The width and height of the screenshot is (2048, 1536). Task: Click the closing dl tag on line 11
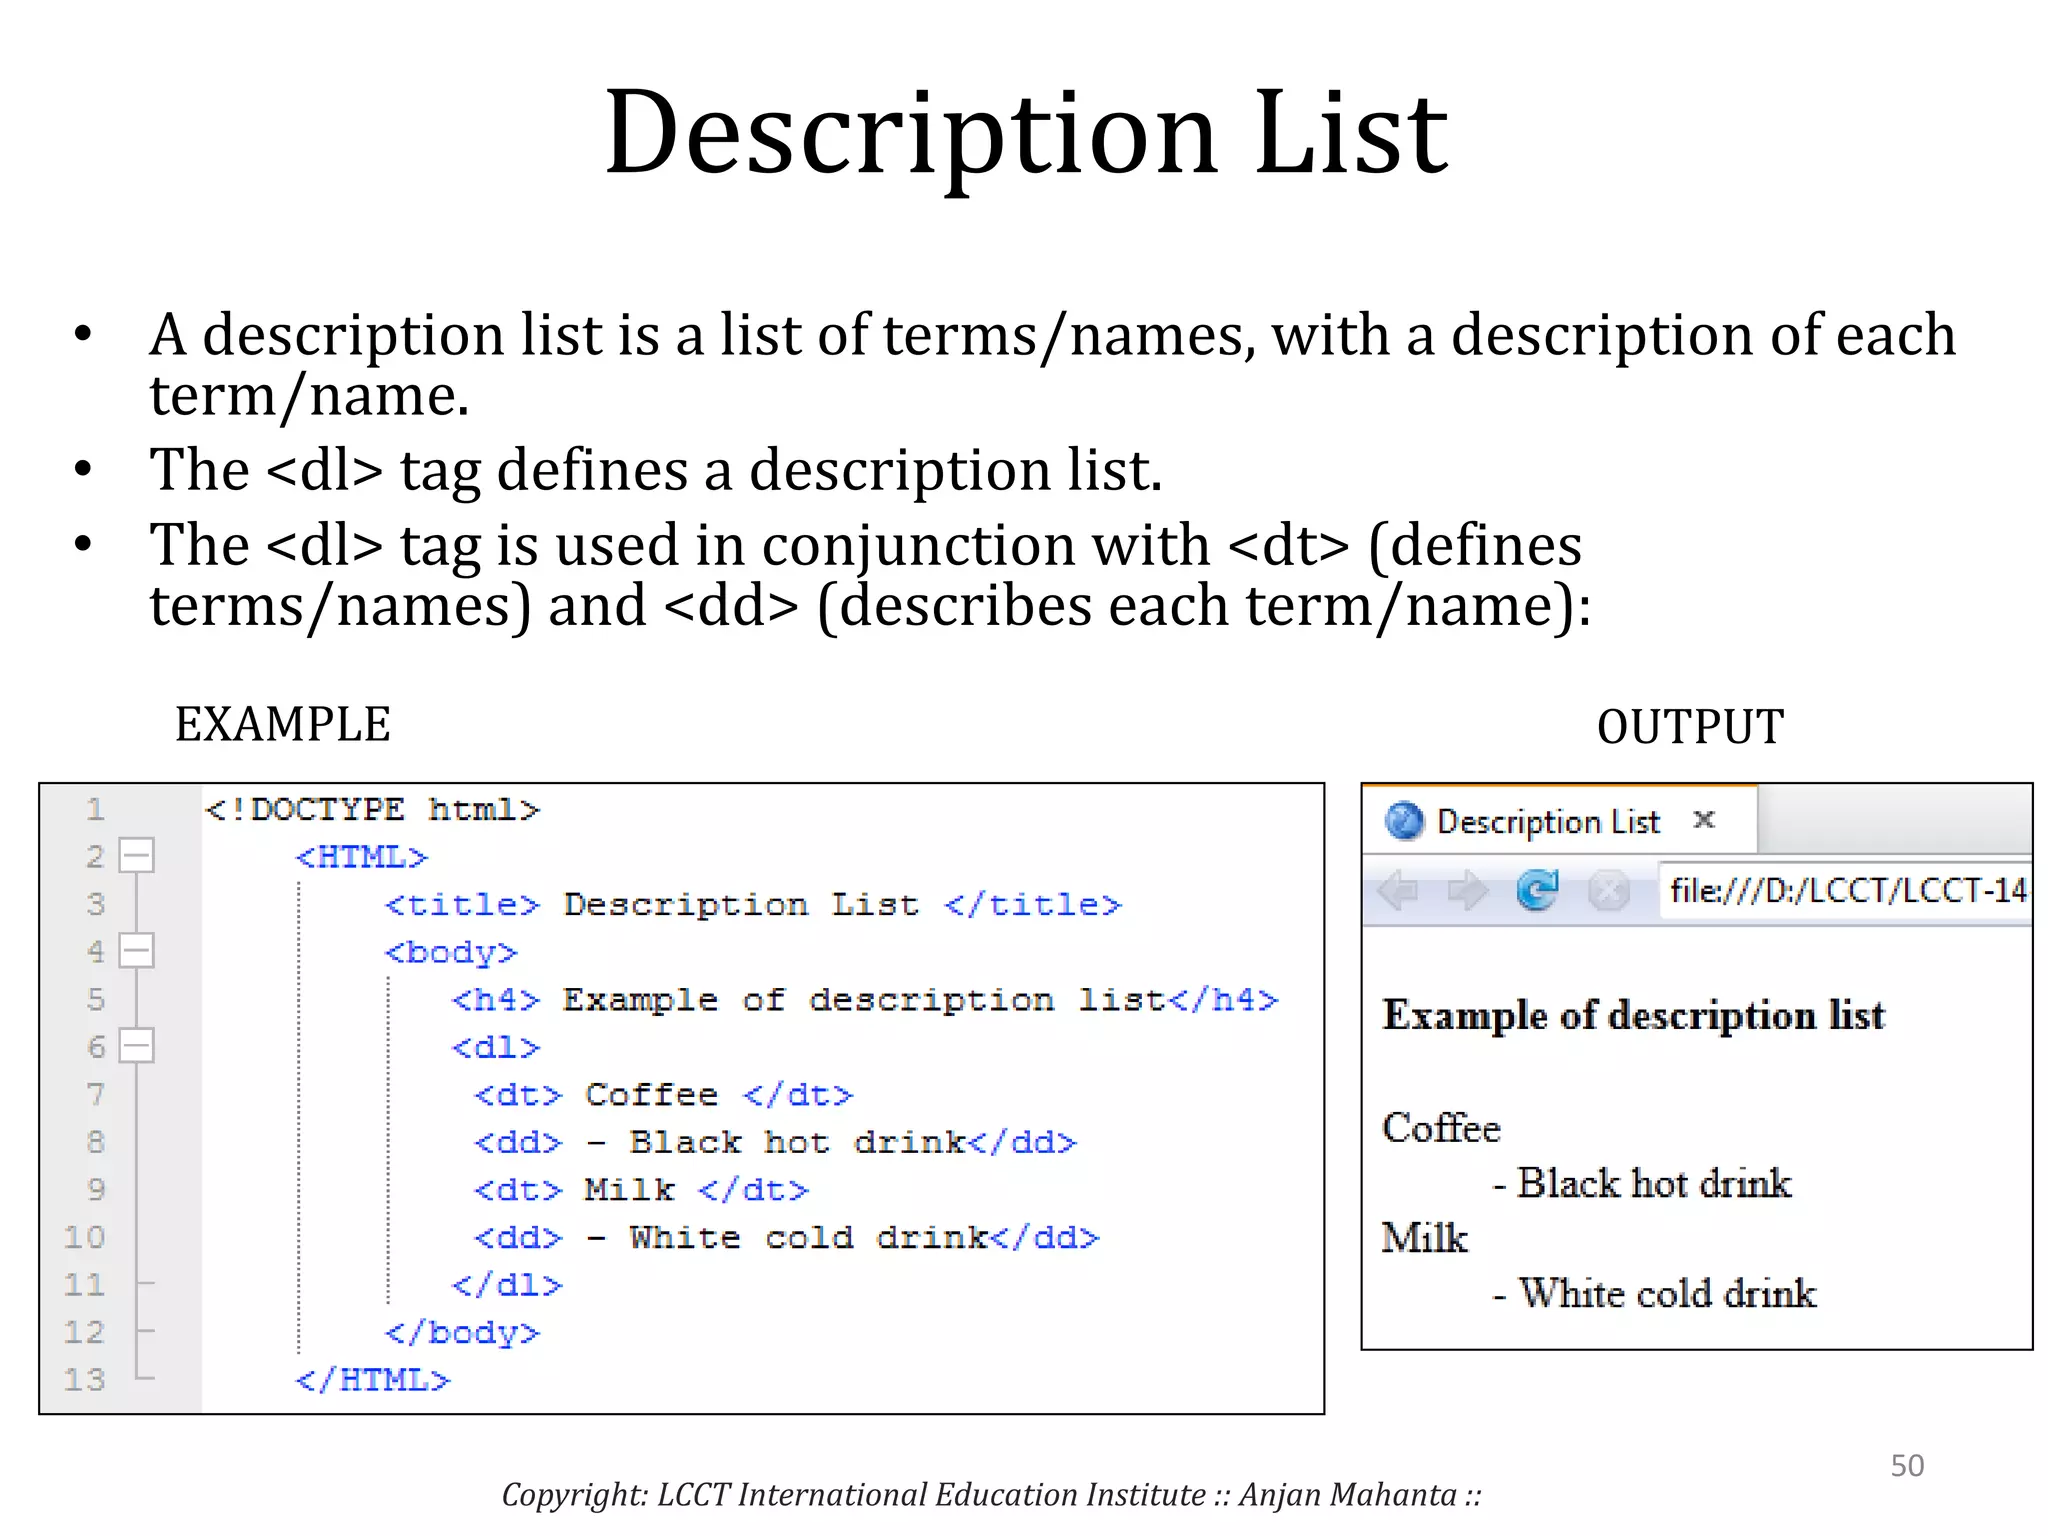pos(507,1285)
